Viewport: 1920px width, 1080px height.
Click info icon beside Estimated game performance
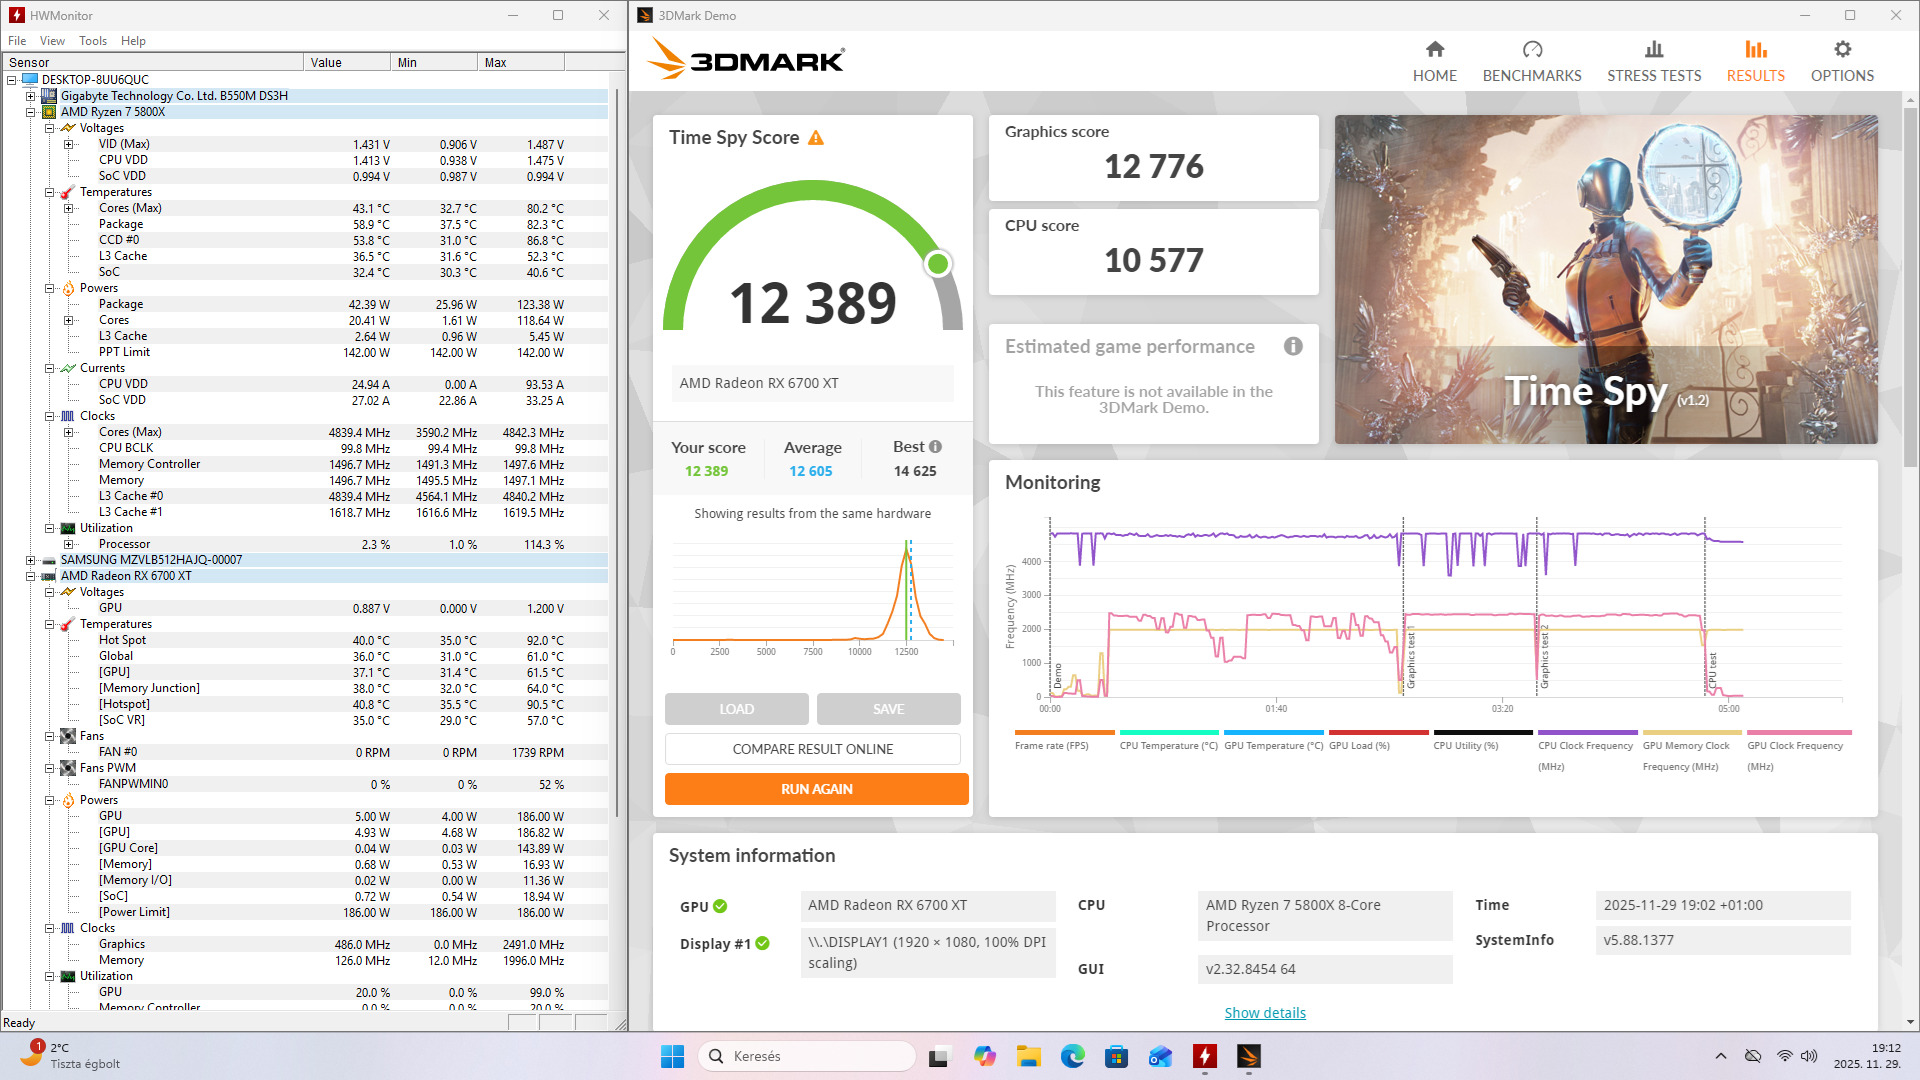click(x=1292, y=347)
